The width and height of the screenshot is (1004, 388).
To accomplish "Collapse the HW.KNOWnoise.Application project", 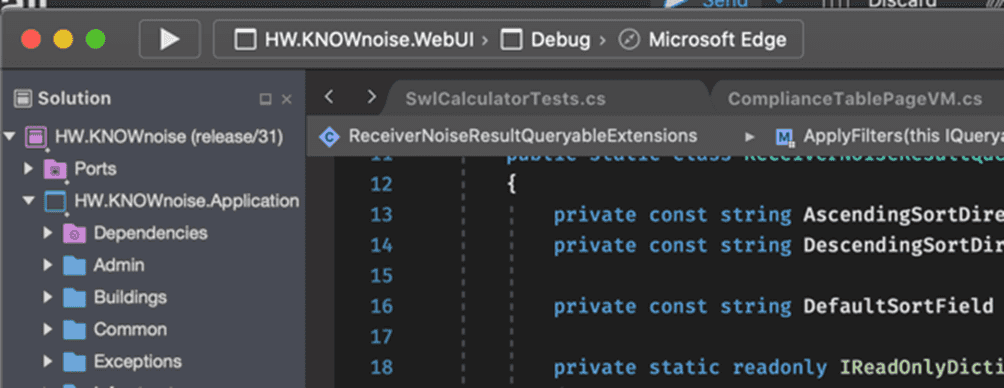I will point(28,200).
